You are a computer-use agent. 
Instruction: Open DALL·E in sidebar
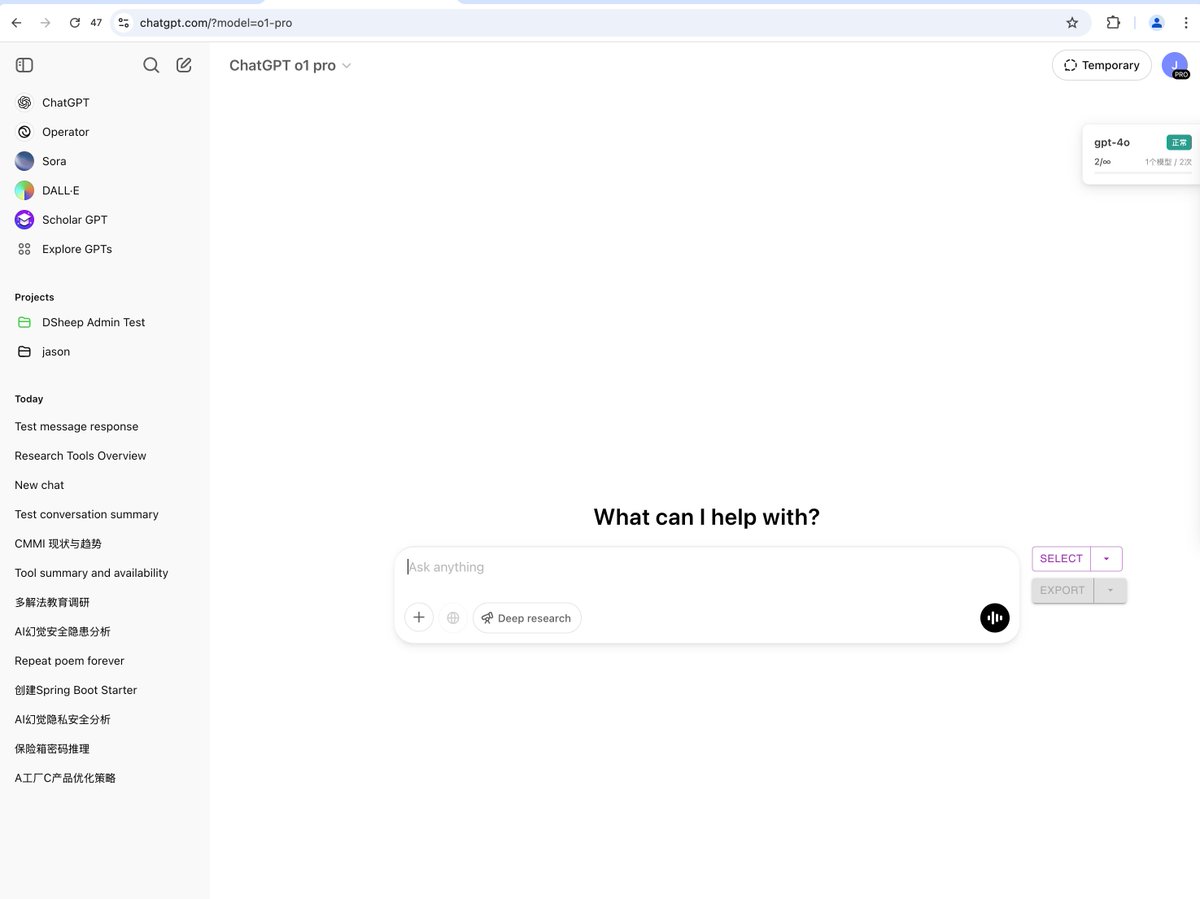pos(105,190)
